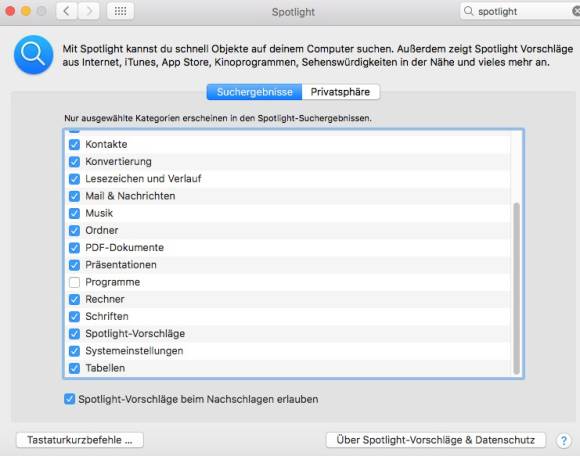Uncheck the Kontakte category
580x456 pixels.
point(74,144)
